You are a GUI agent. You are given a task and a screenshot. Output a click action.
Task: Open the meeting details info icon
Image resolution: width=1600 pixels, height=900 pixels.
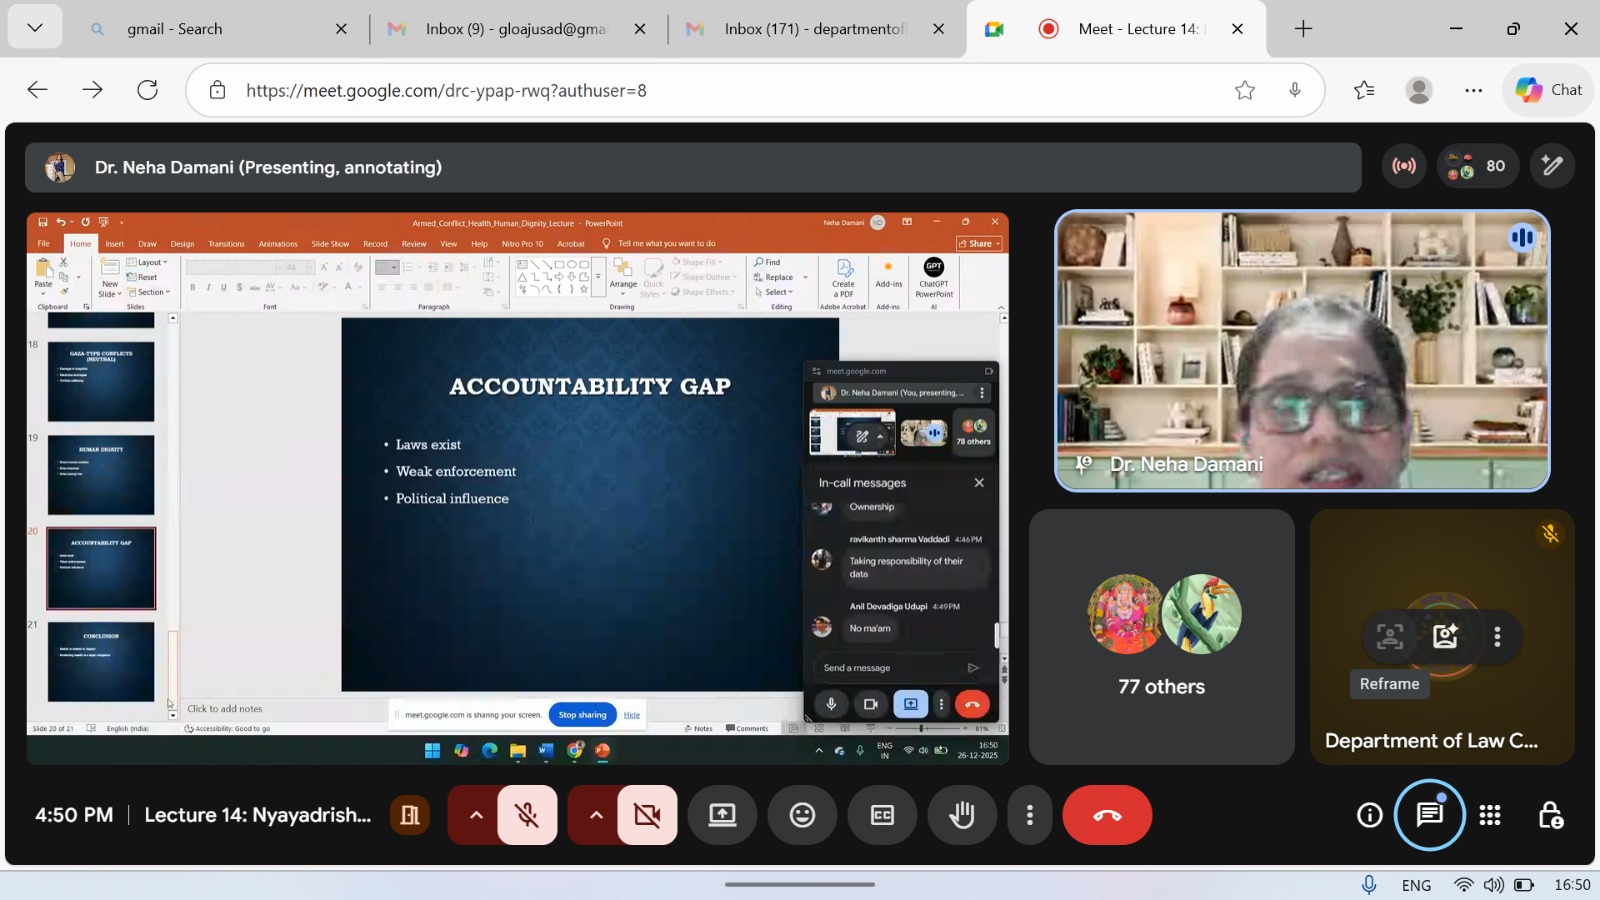pos(1369,815)
